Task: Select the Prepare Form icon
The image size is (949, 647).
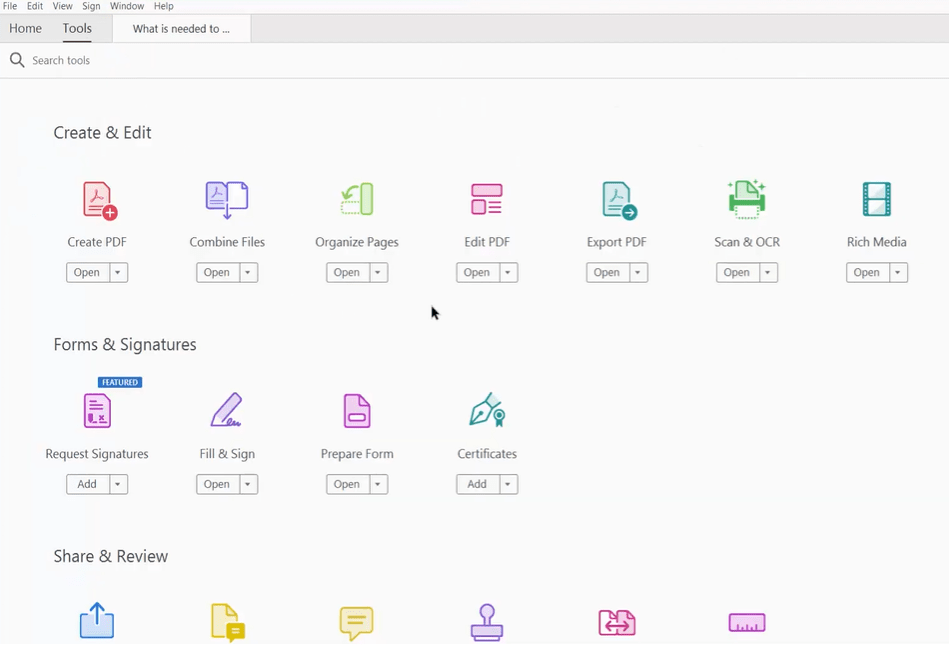Action: [357, 411]
